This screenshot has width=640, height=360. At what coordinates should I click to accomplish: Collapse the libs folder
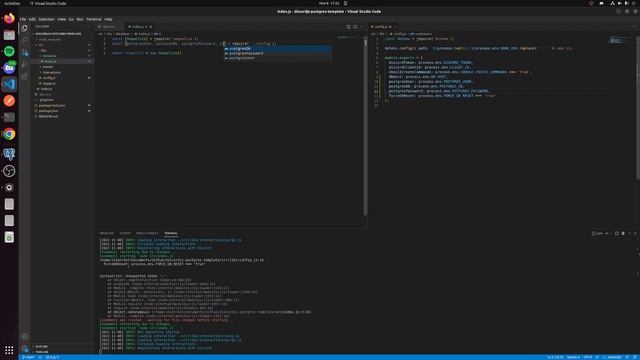click(43, 50)
